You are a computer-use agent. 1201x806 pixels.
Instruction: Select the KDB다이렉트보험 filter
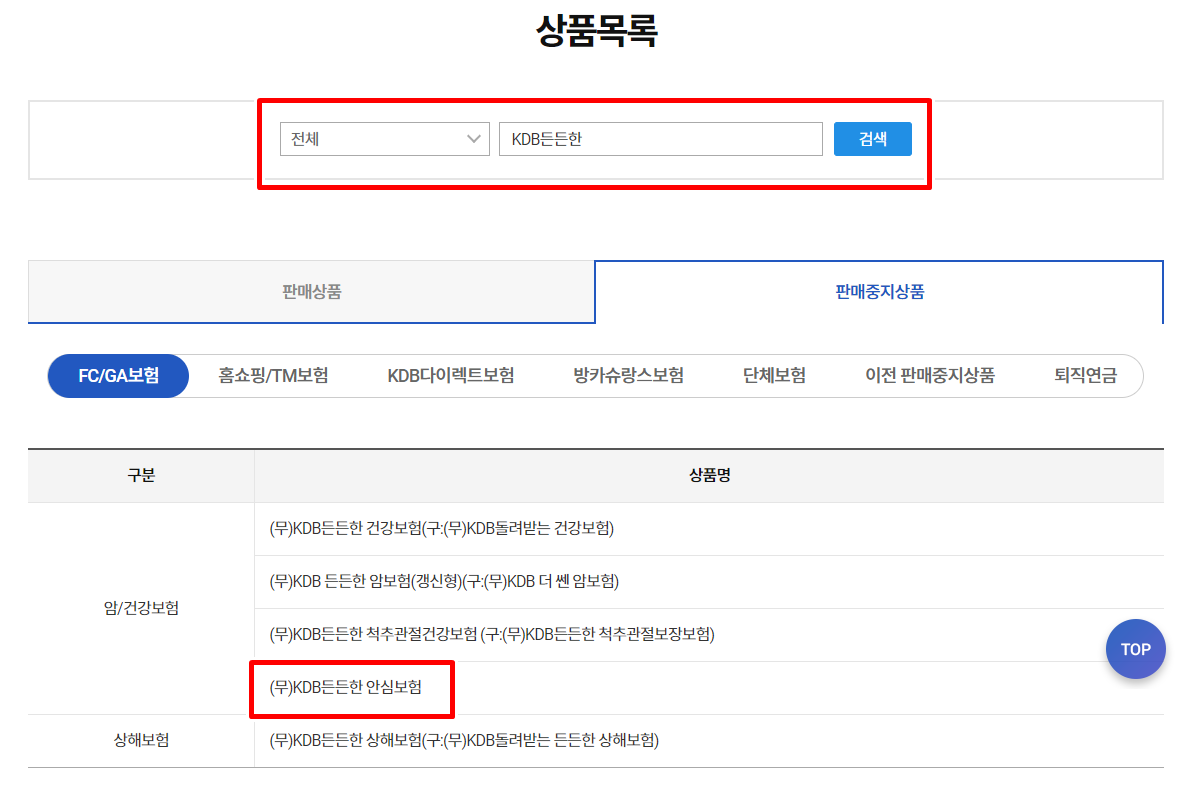click(x=451, y=376)
